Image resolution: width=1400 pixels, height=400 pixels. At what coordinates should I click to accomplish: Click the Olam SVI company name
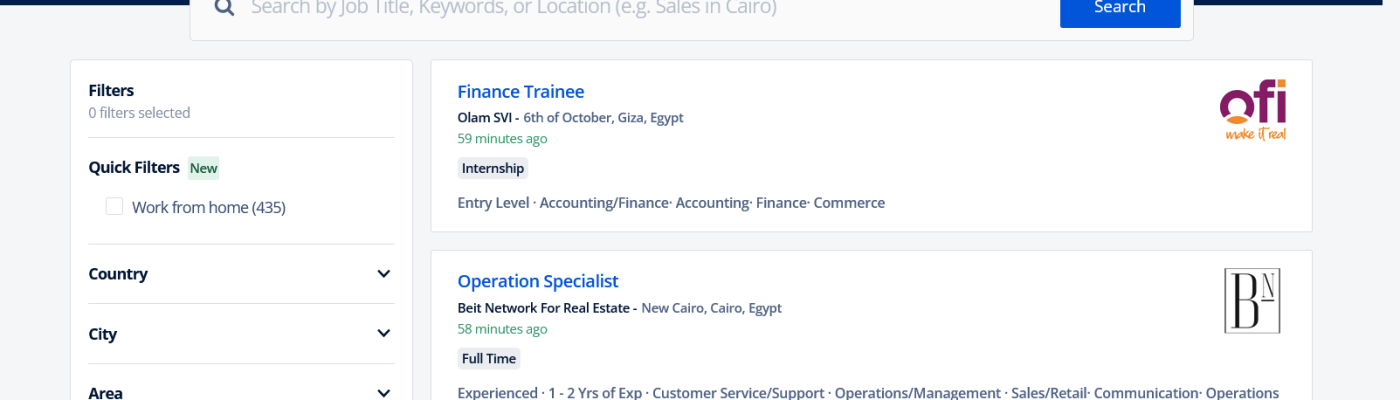pyautogui.click(x=484, y=117)
